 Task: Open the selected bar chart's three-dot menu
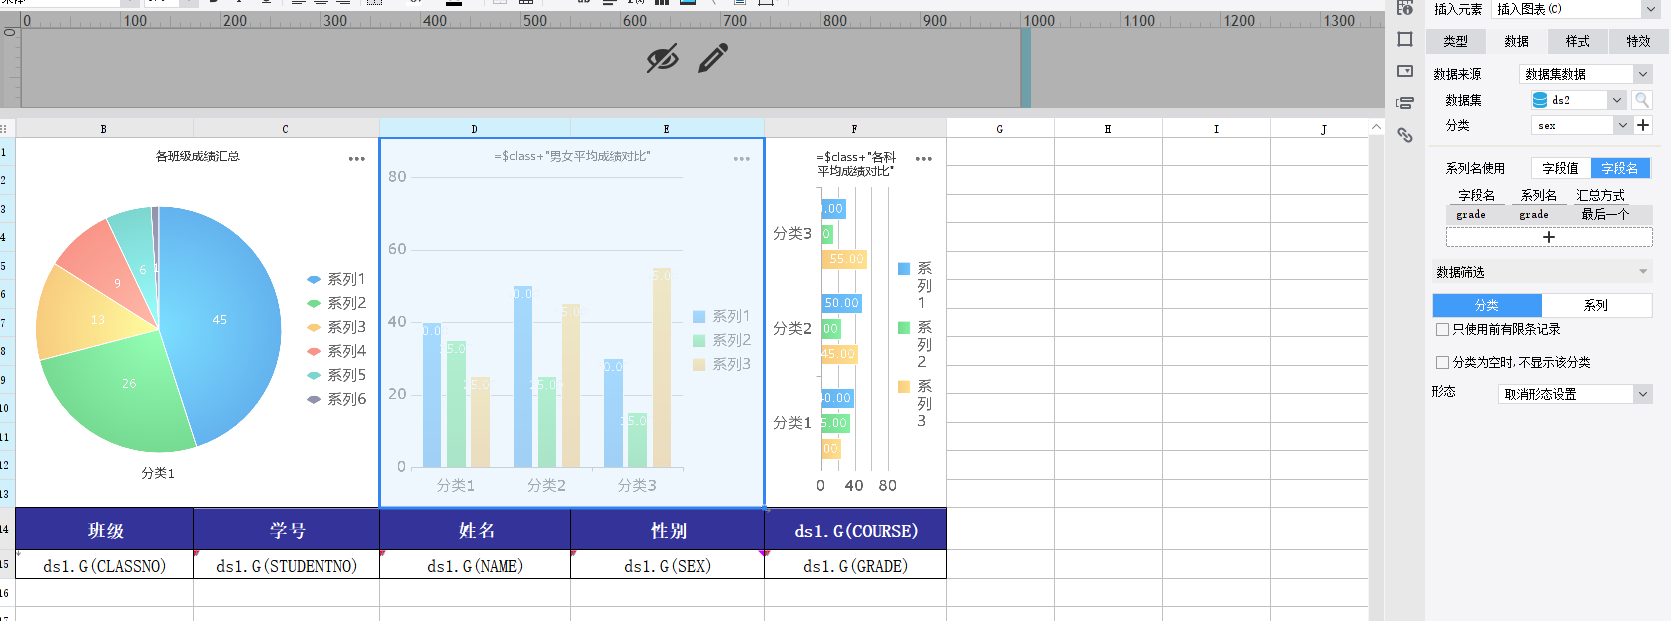point(741,159)
